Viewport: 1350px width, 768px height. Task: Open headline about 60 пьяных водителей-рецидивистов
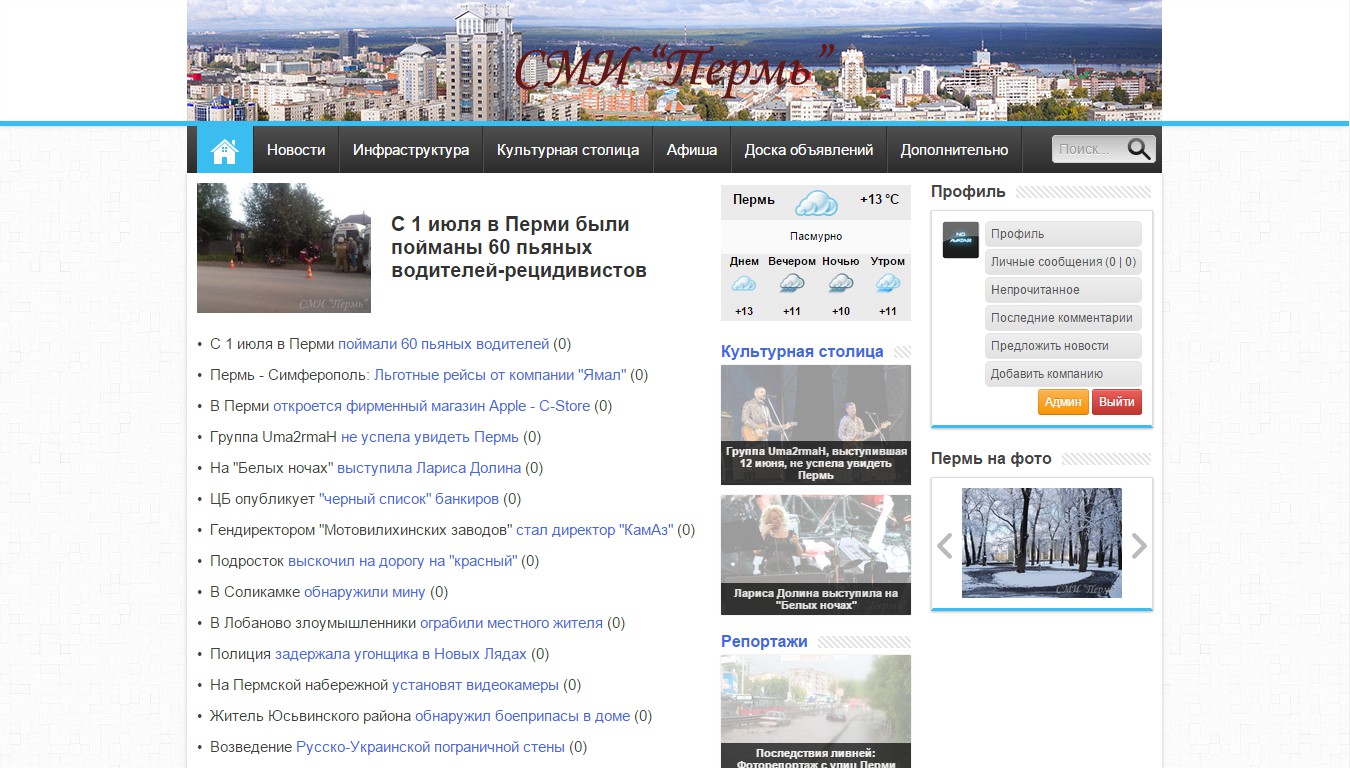pos(519,247)
